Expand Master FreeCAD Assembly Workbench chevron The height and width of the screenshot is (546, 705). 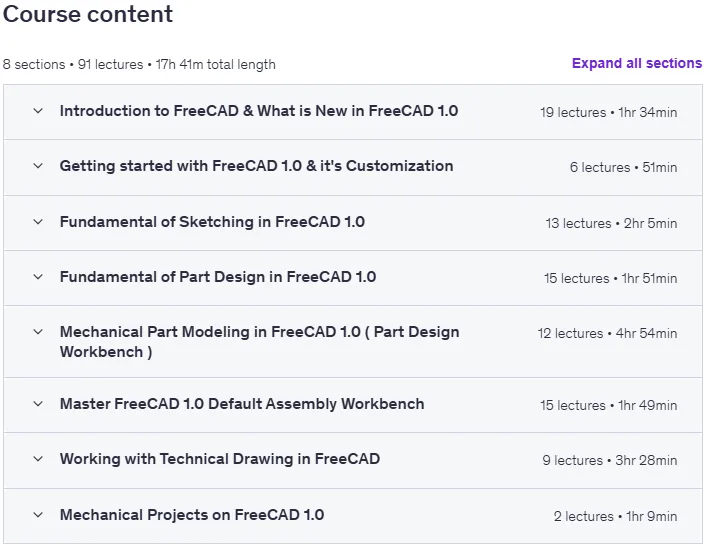tap(38, 404)
